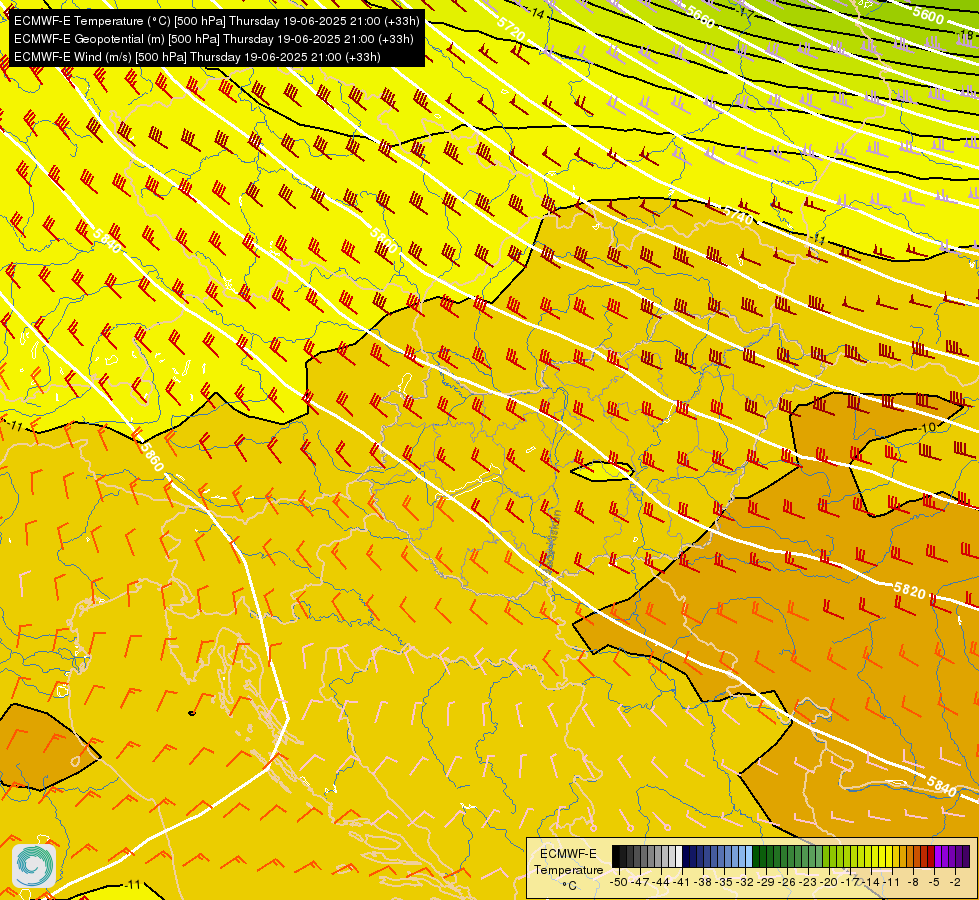The width and height of the screenshot is (979, 900).
Task: Click the blue swirl logo icon
Action: click(x=34, y=865)
